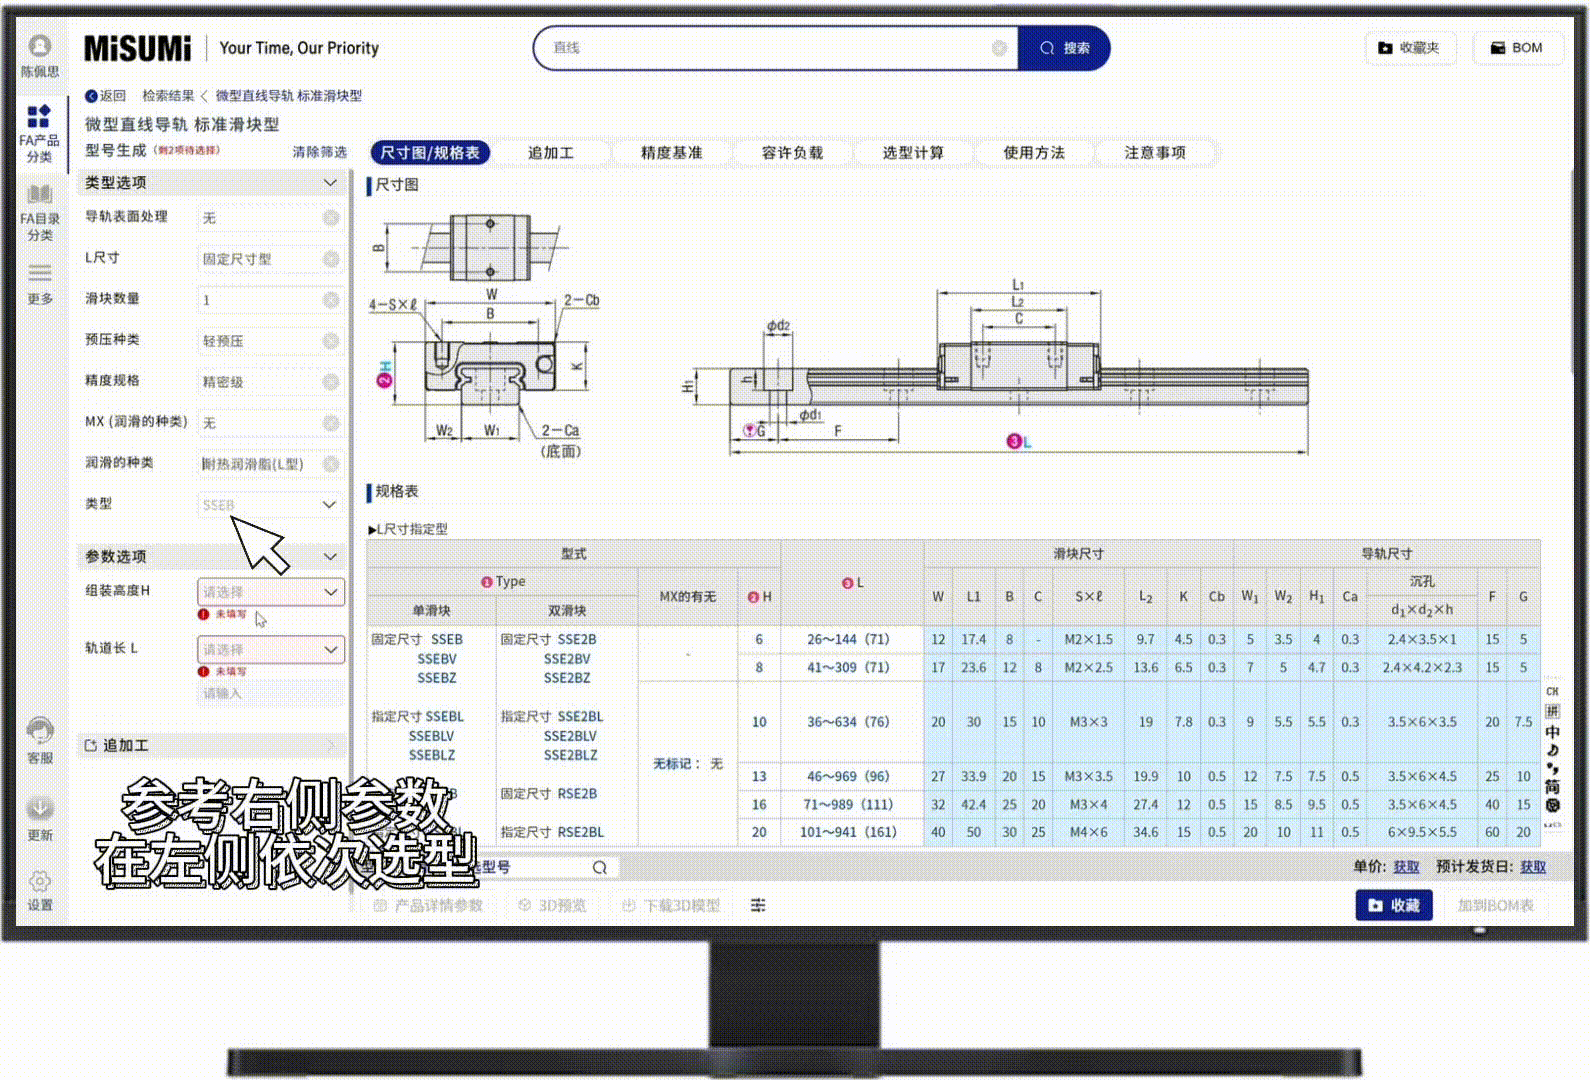
Task: Open the 3D预览 viewer
Action: click(x=552, y=905)
